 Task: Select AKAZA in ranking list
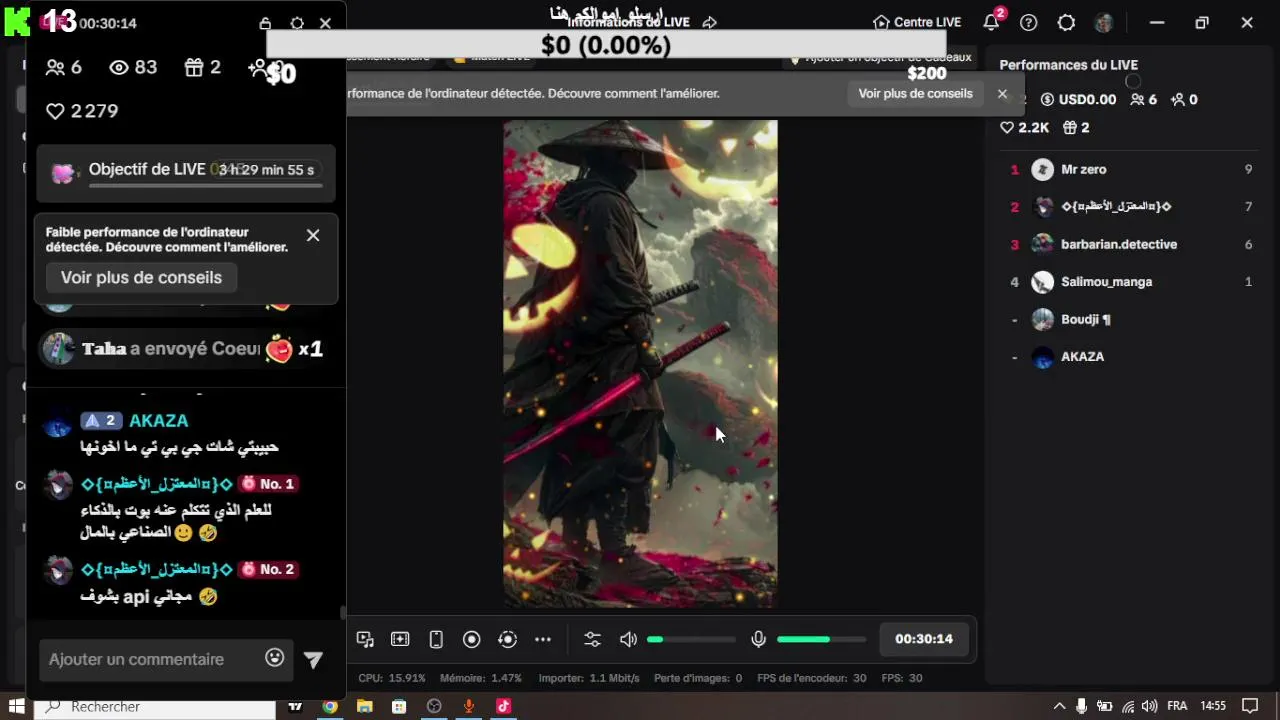point(1130,357)
